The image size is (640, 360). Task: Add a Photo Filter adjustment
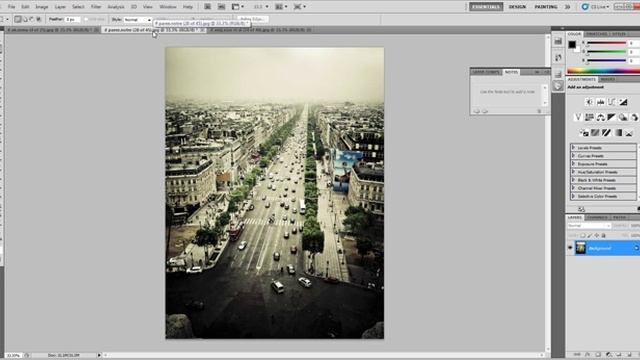click(x=623, y=118)
